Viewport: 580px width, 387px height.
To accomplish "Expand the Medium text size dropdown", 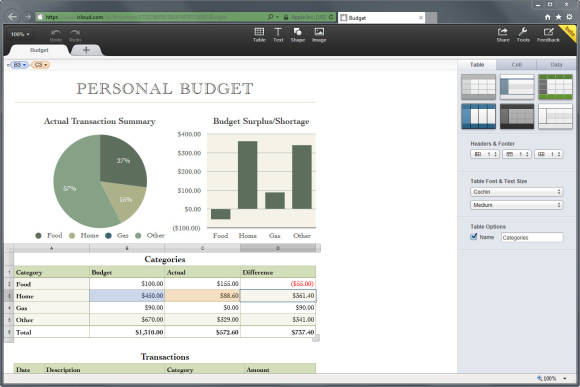I will [516, 205].
